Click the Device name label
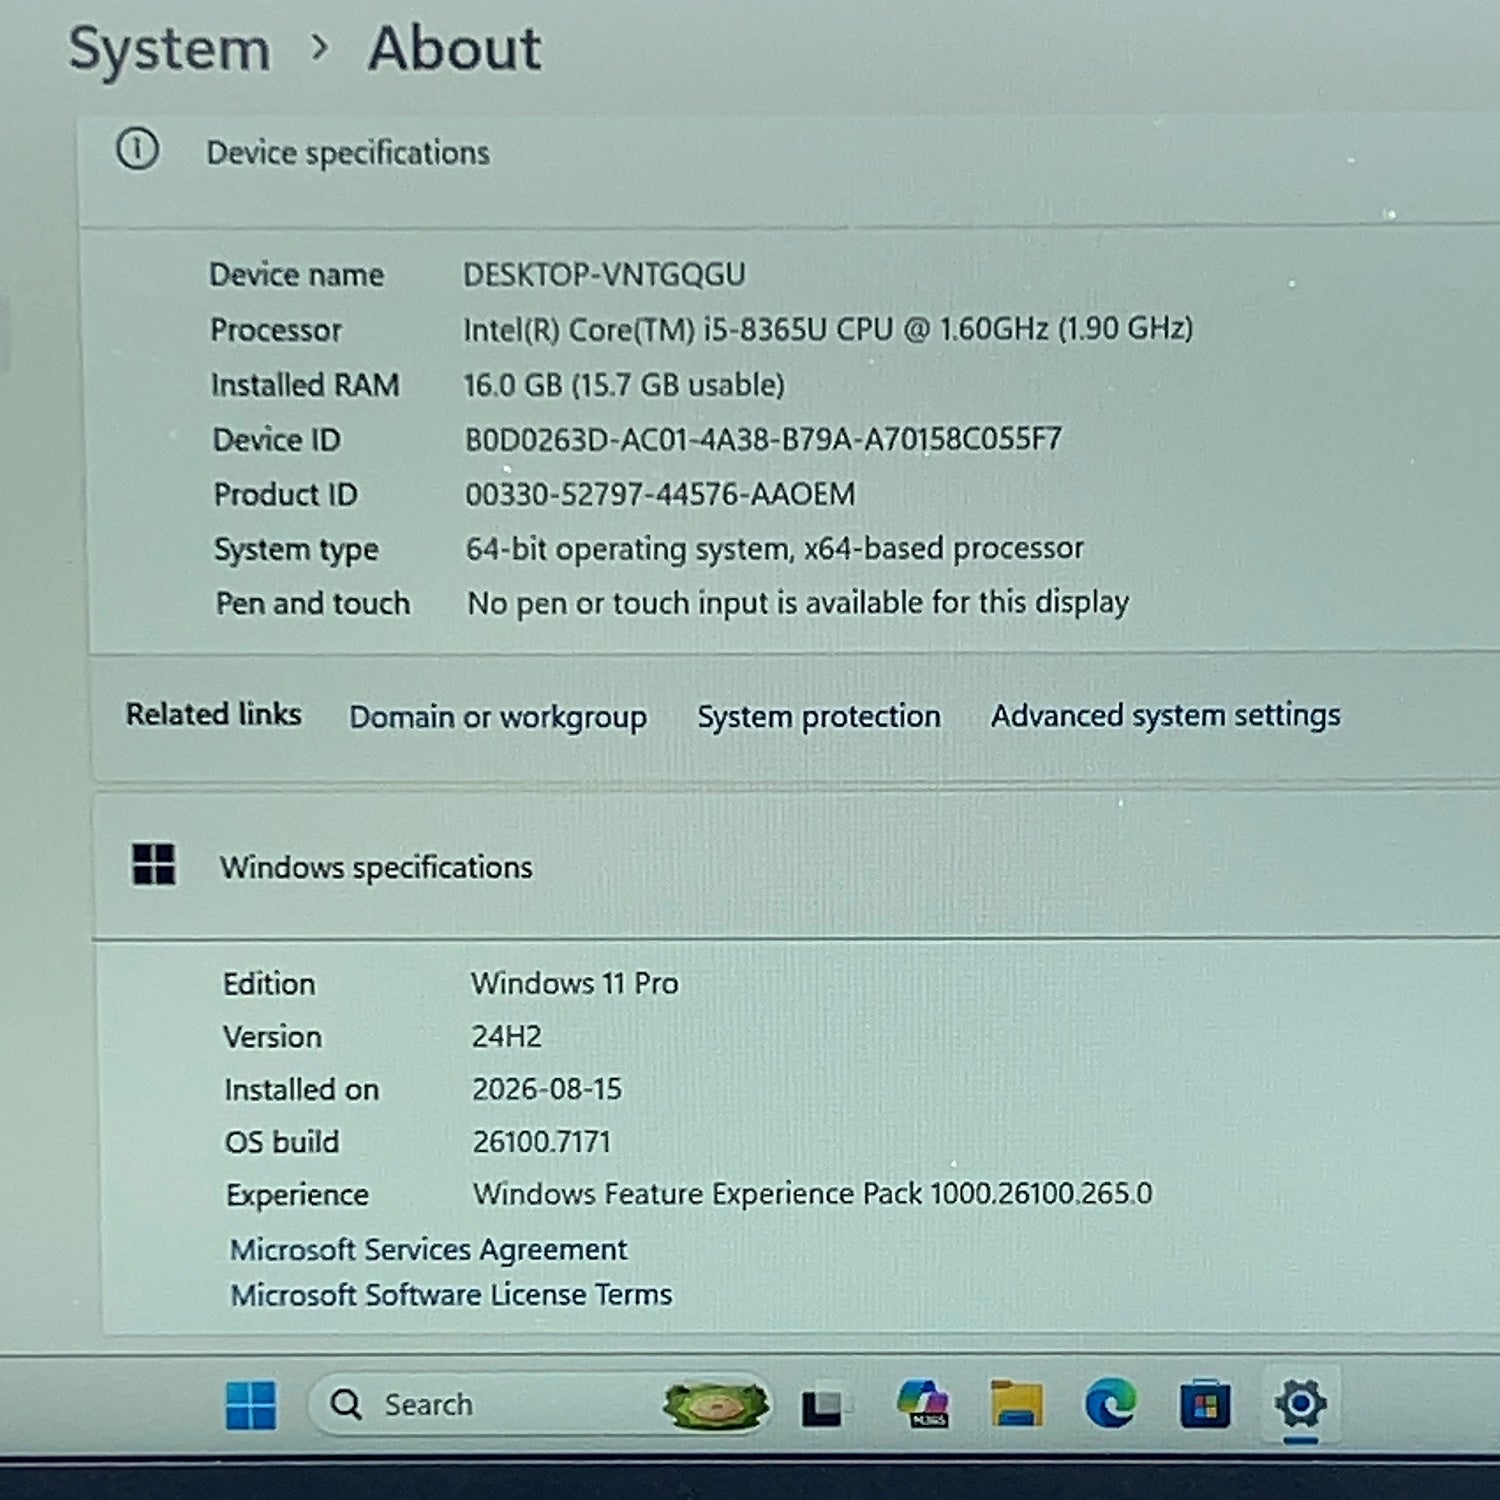This screenshot has height=1500, width=1500. (297, 275)
